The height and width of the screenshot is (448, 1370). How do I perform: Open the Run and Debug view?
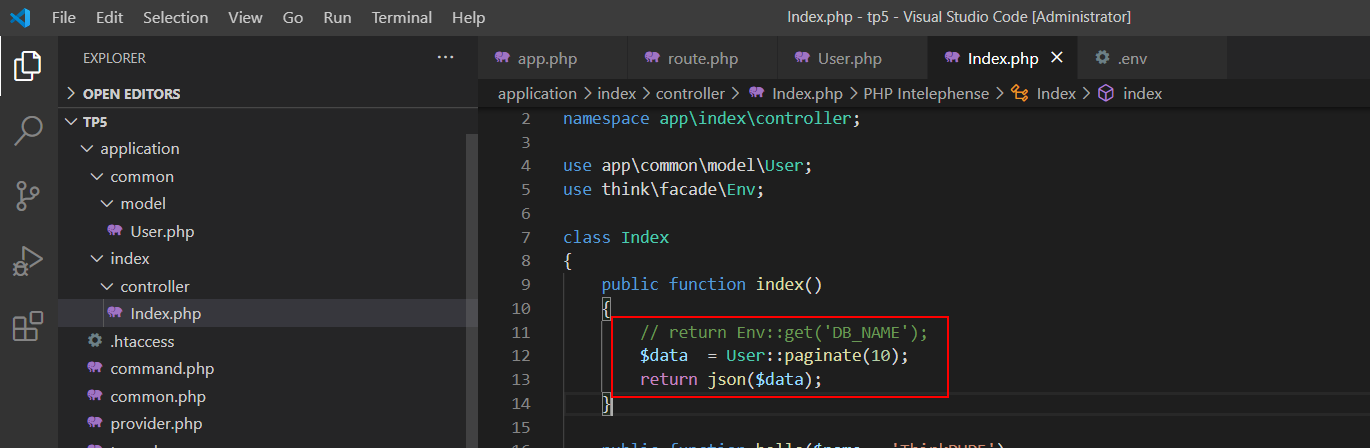[28, 261]
